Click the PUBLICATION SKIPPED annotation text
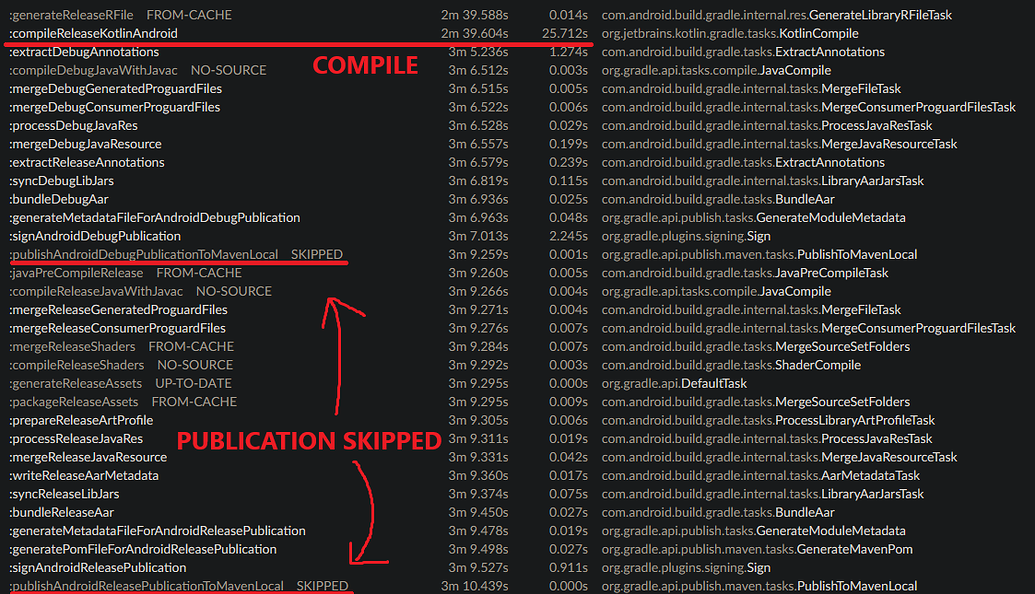 point(308,440)
